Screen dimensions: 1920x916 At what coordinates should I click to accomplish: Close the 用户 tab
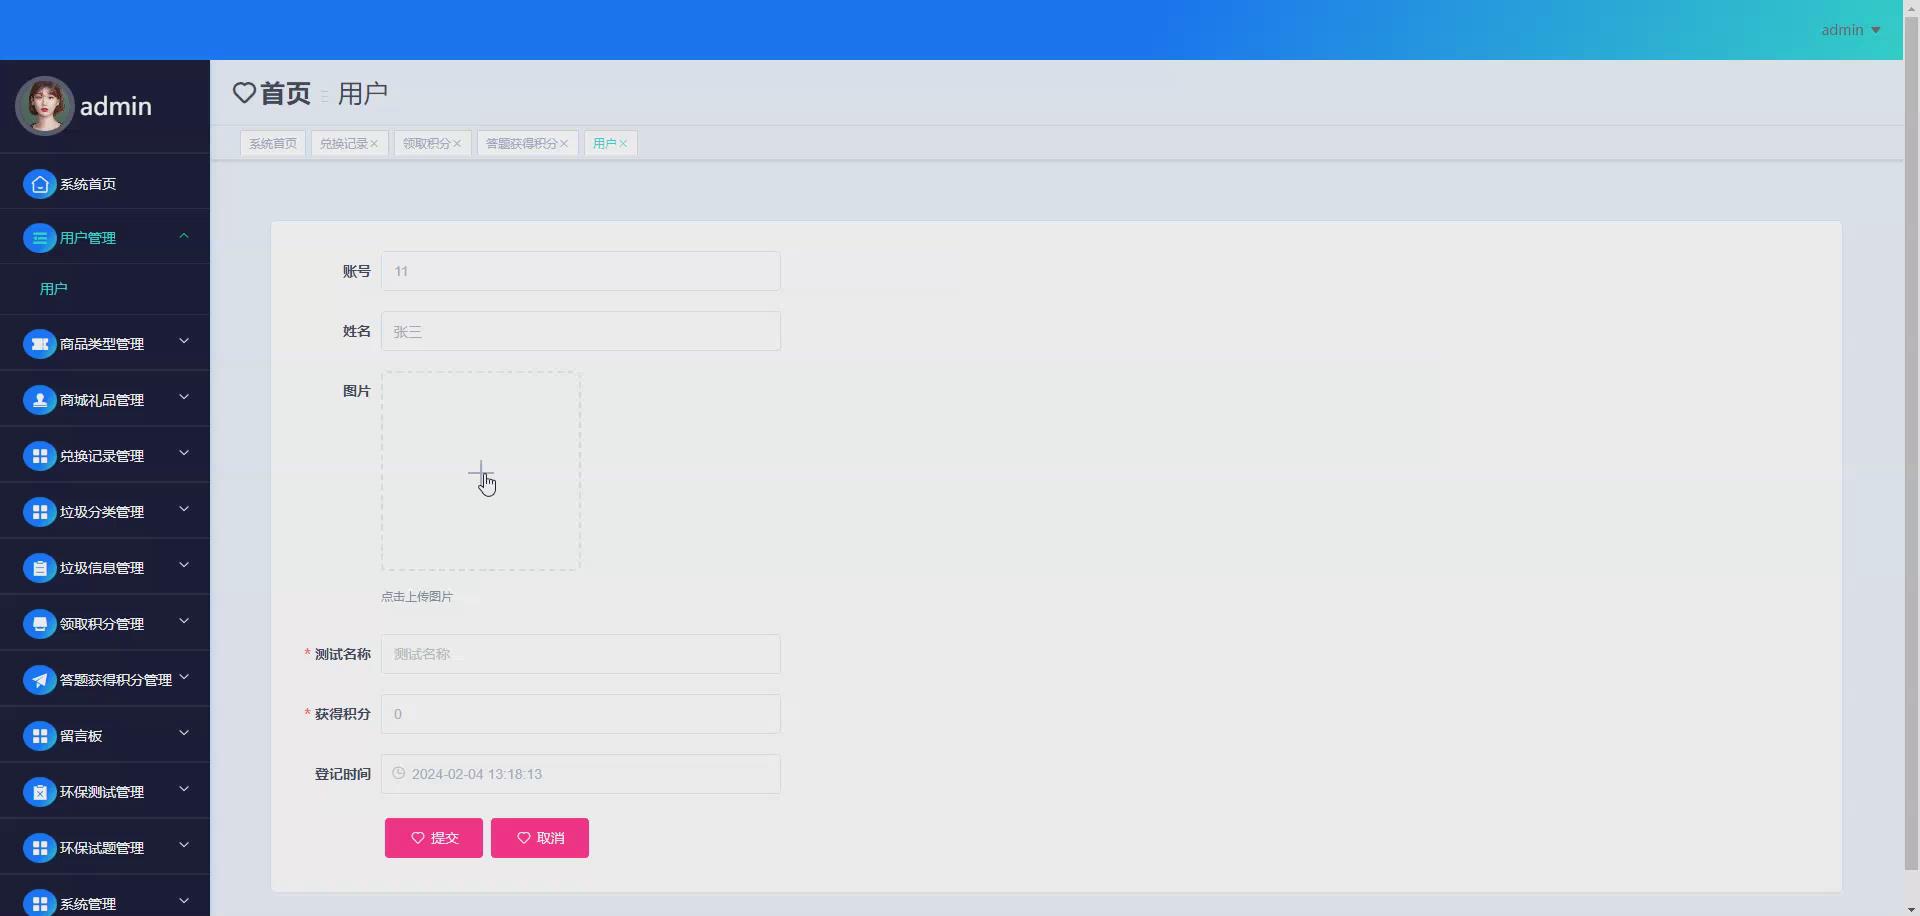(x=623, y=144)
